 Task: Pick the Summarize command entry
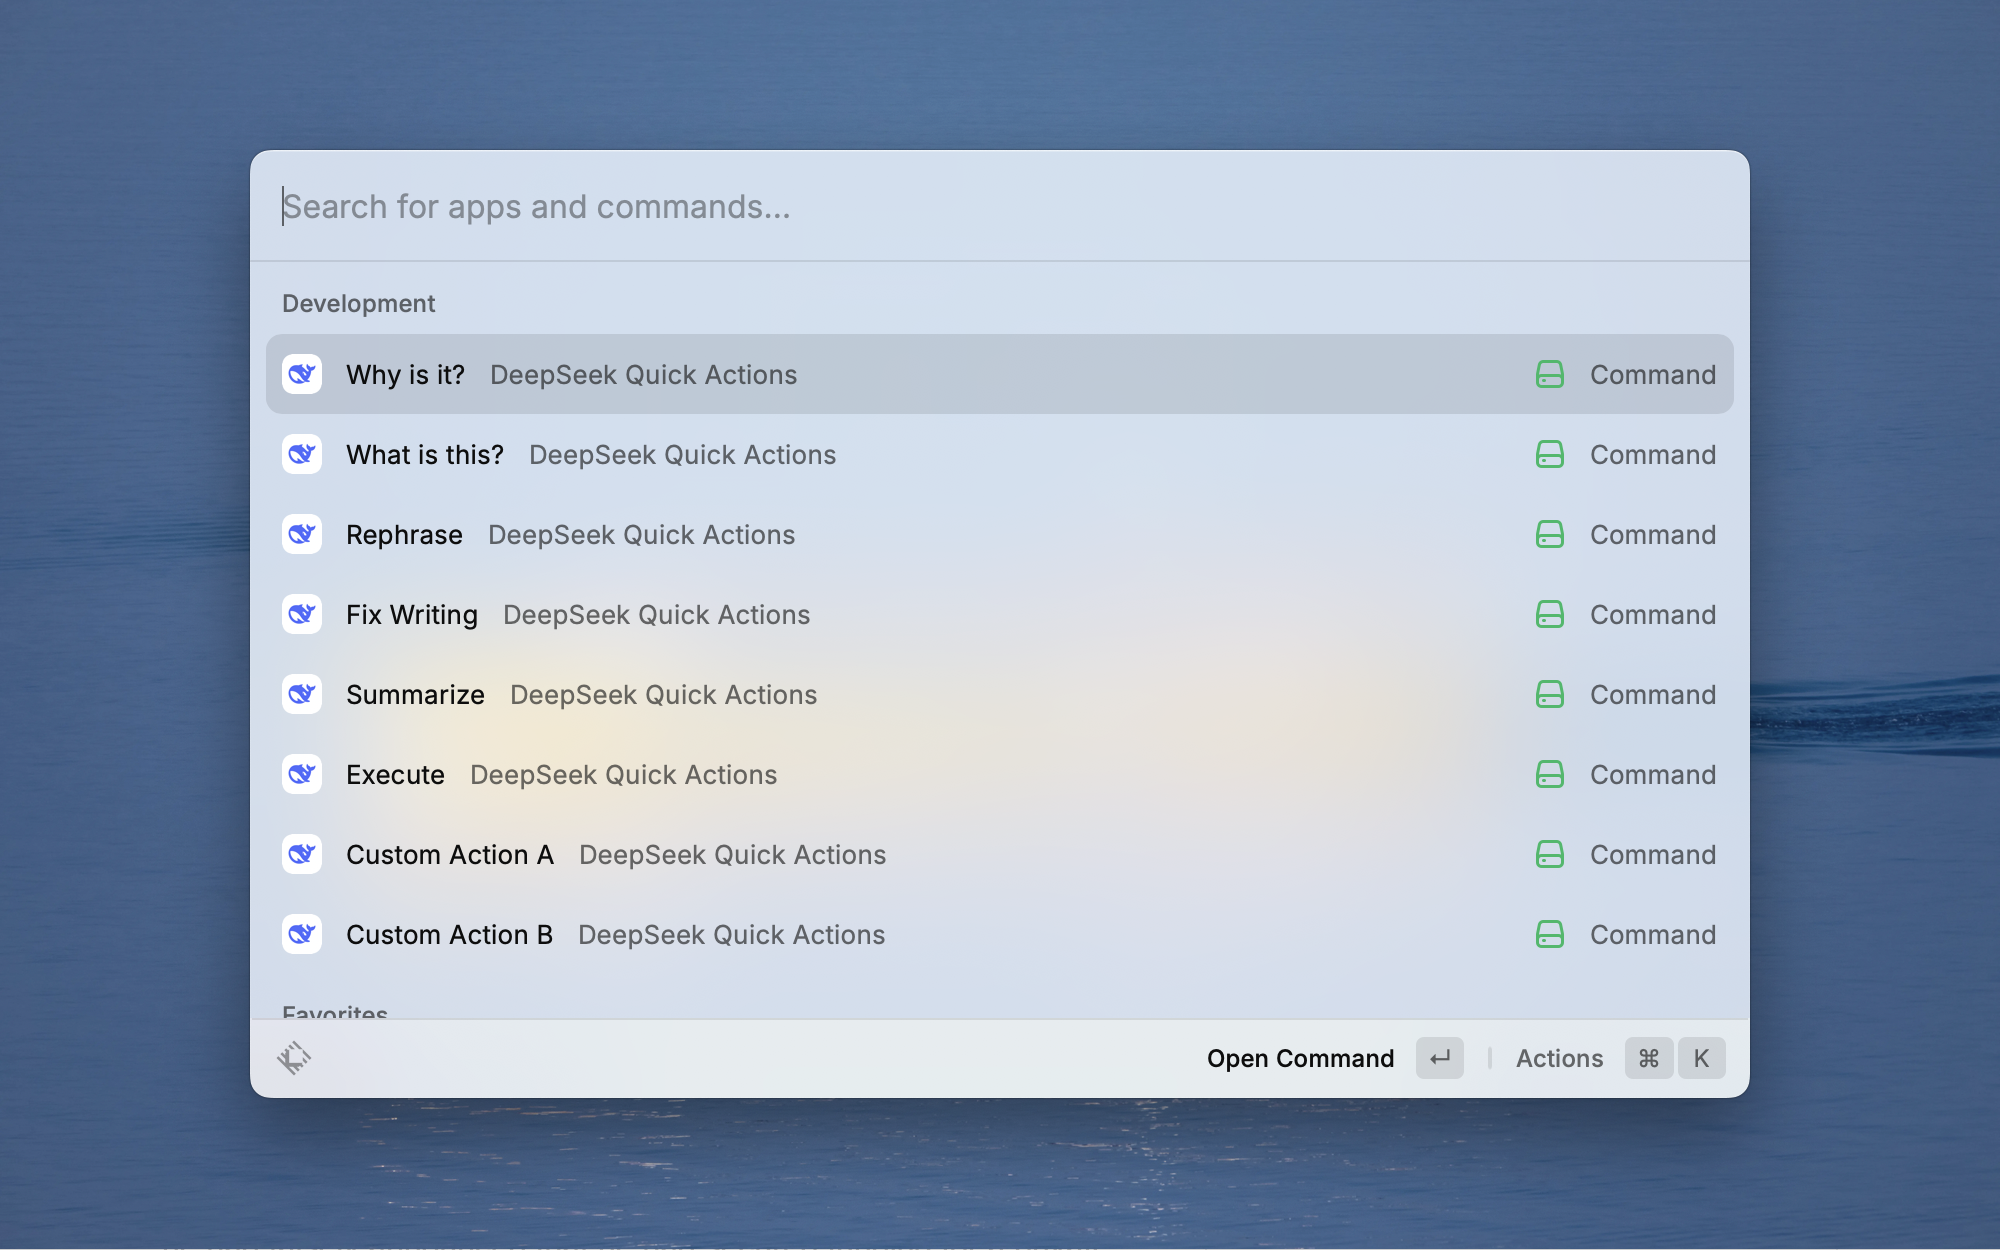(x=415, y=695)
